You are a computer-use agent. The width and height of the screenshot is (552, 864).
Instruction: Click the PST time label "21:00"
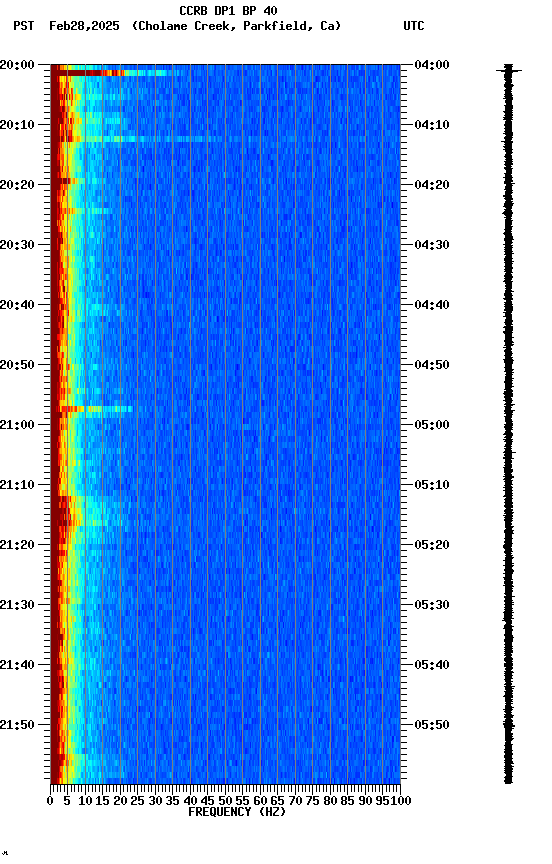coord(17,425)
